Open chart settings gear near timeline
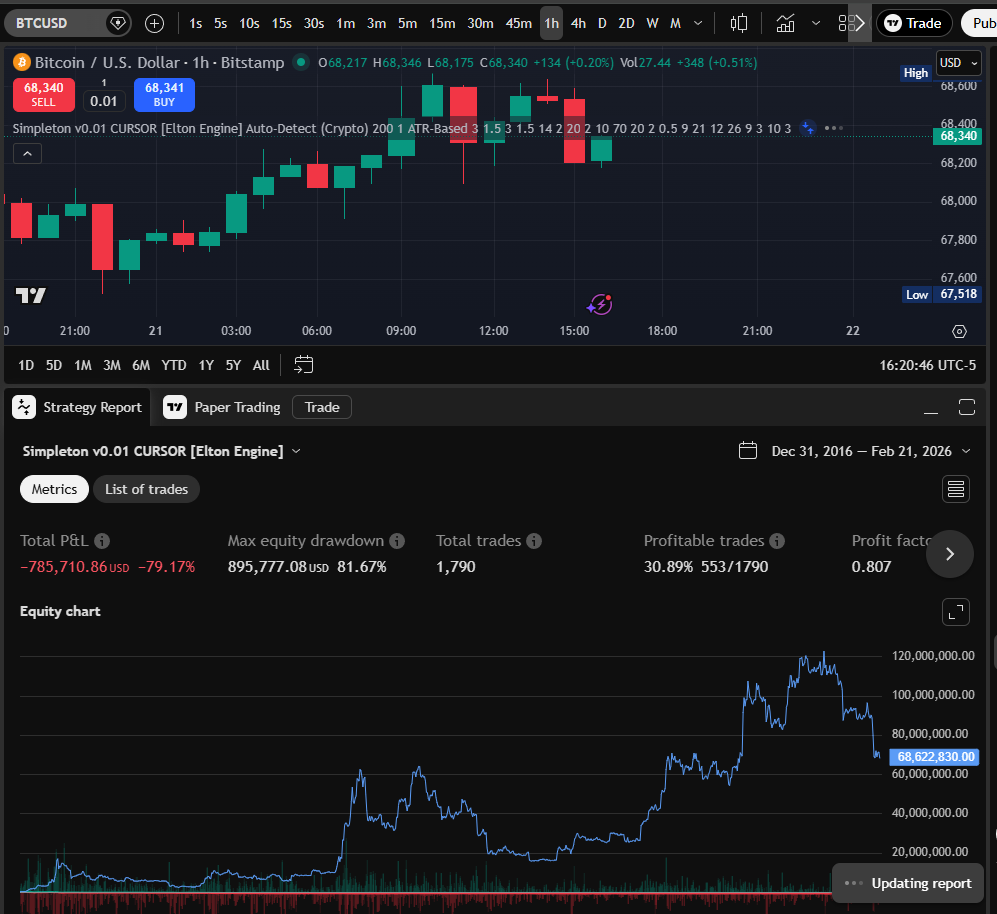The height and width of the screenshot is (914, 997). pyautogui.click(x=959, y=331)
